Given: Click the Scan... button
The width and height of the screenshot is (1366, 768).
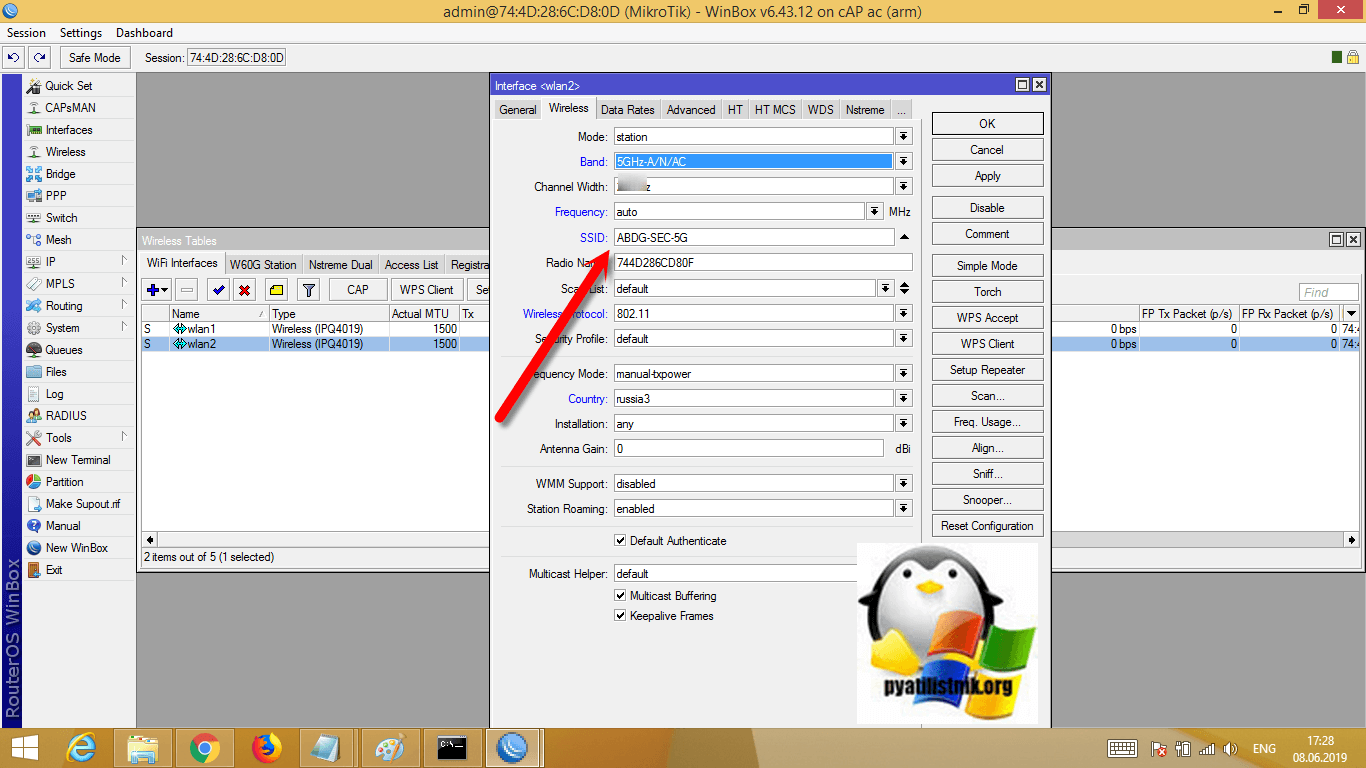Looking at the screenshot, I should click(x=987, y=396).
